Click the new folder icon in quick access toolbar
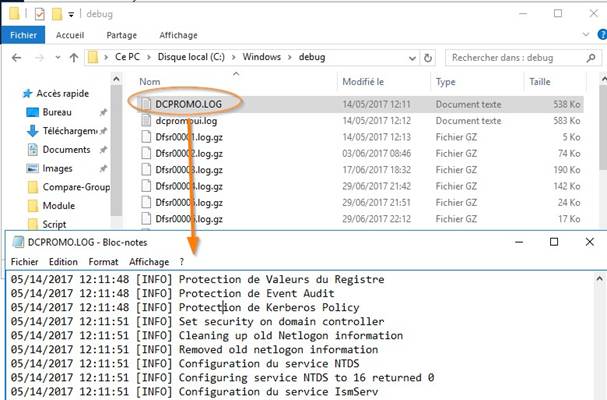 click(x=57, y=14)
